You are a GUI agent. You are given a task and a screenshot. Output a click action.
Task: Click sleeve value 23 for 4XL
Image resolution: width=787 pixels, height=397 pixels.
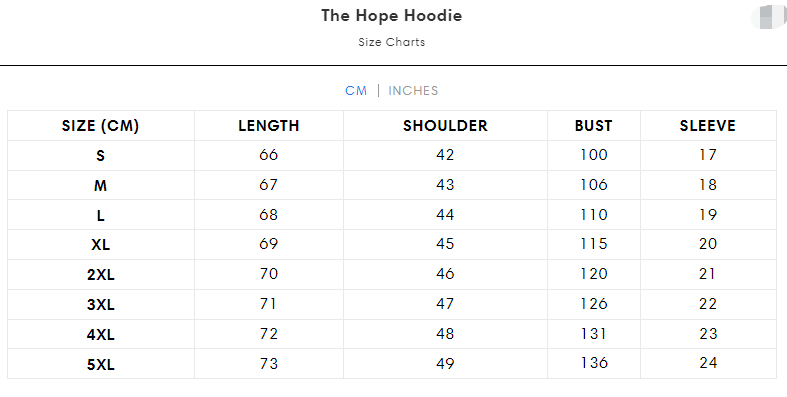(x=708, y=334)
